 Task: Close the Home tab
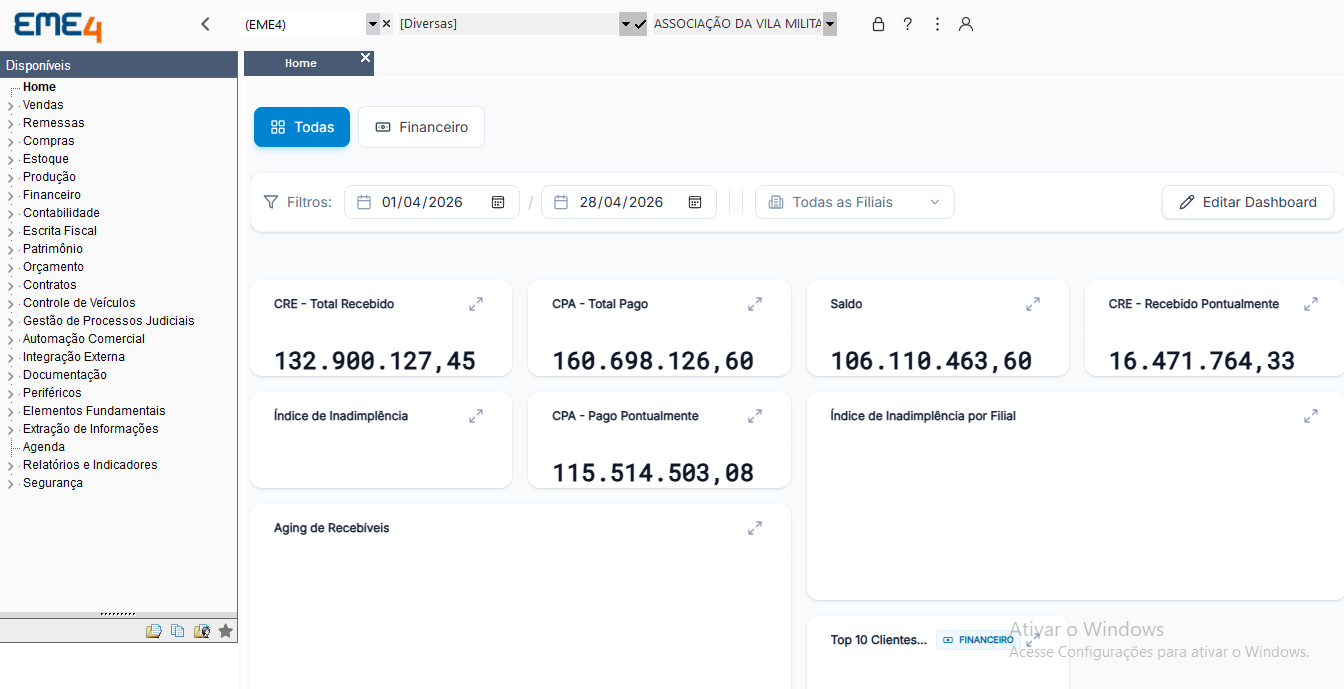click(366, 58)
